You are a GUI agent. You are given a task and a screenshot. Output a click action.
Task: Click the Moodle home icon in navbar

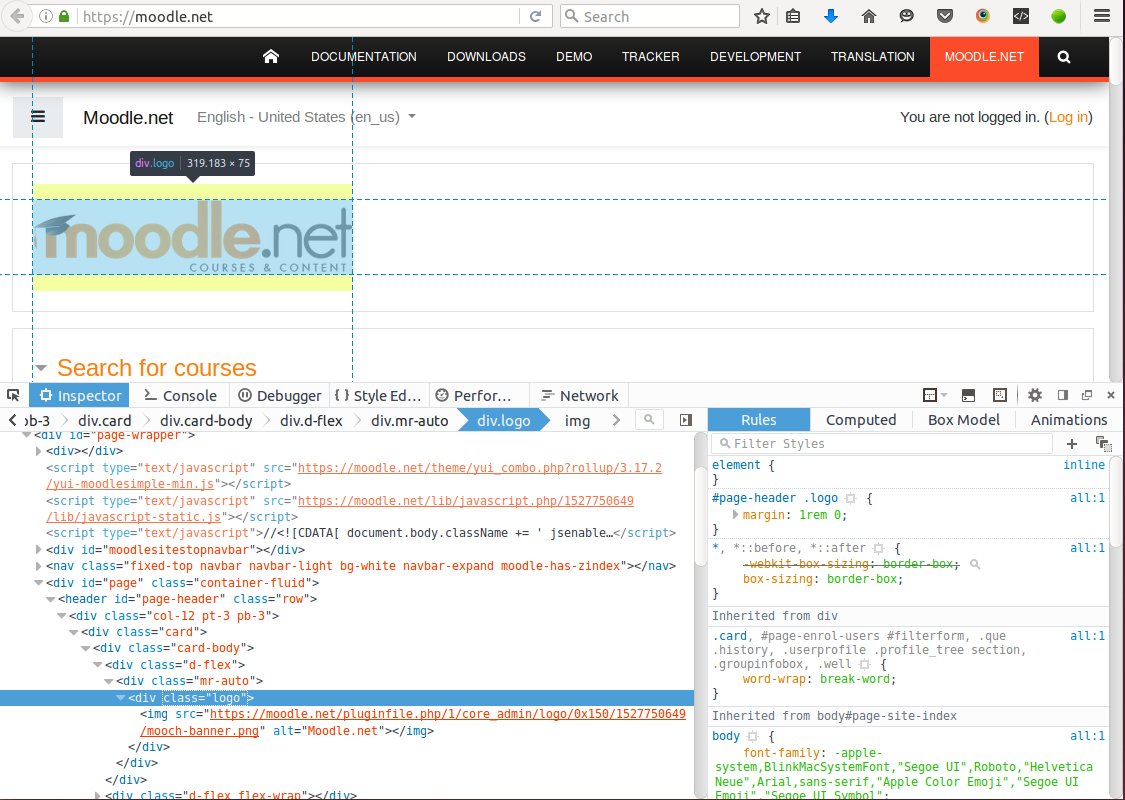click(270, 57)
